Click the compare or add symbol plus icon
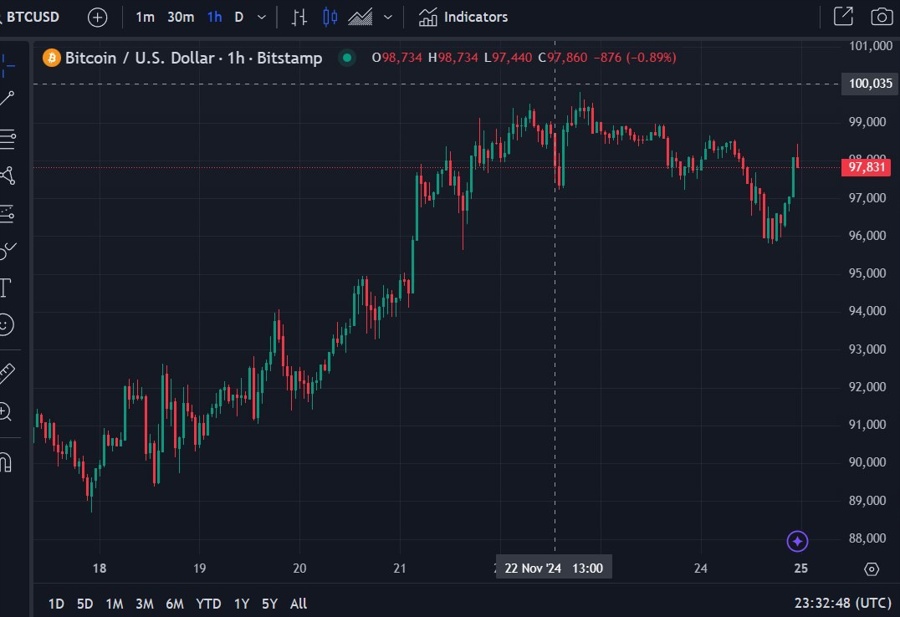900x617 pixels. coord(97,17)
